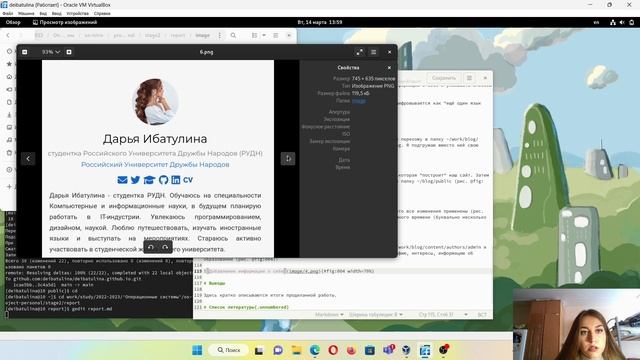Enter fullscreen mode in image viewer
This screenshot has height=360, width=640.
359,52
